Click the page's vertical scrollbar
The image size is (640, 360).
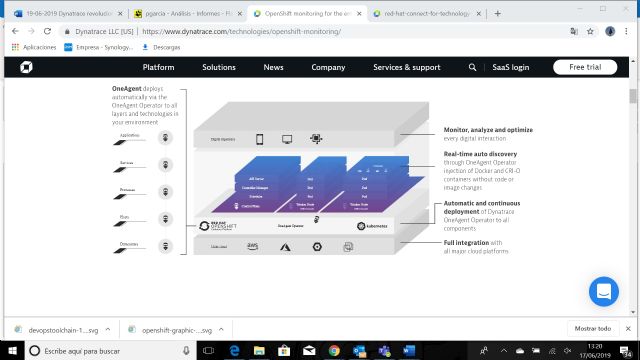633,96
